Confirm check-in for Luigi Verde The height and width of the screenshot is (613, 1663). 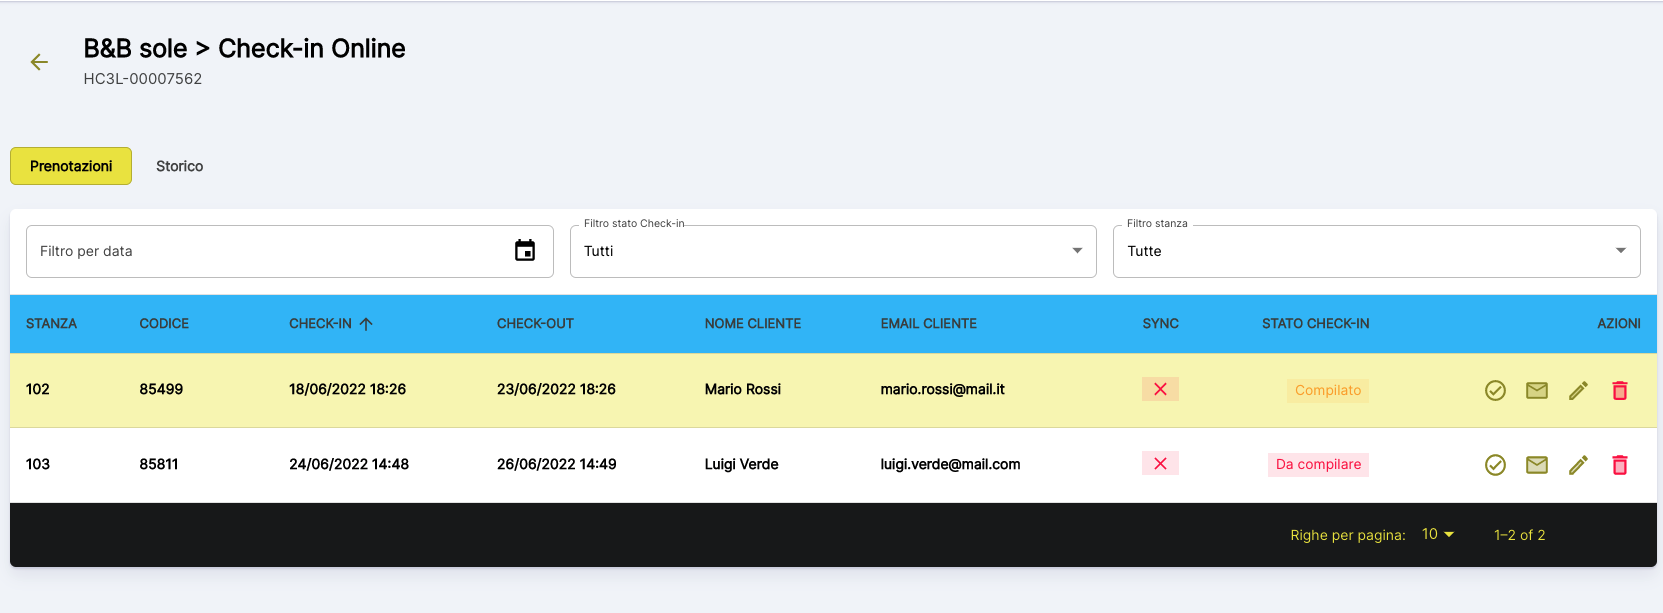coord(1495,465)
